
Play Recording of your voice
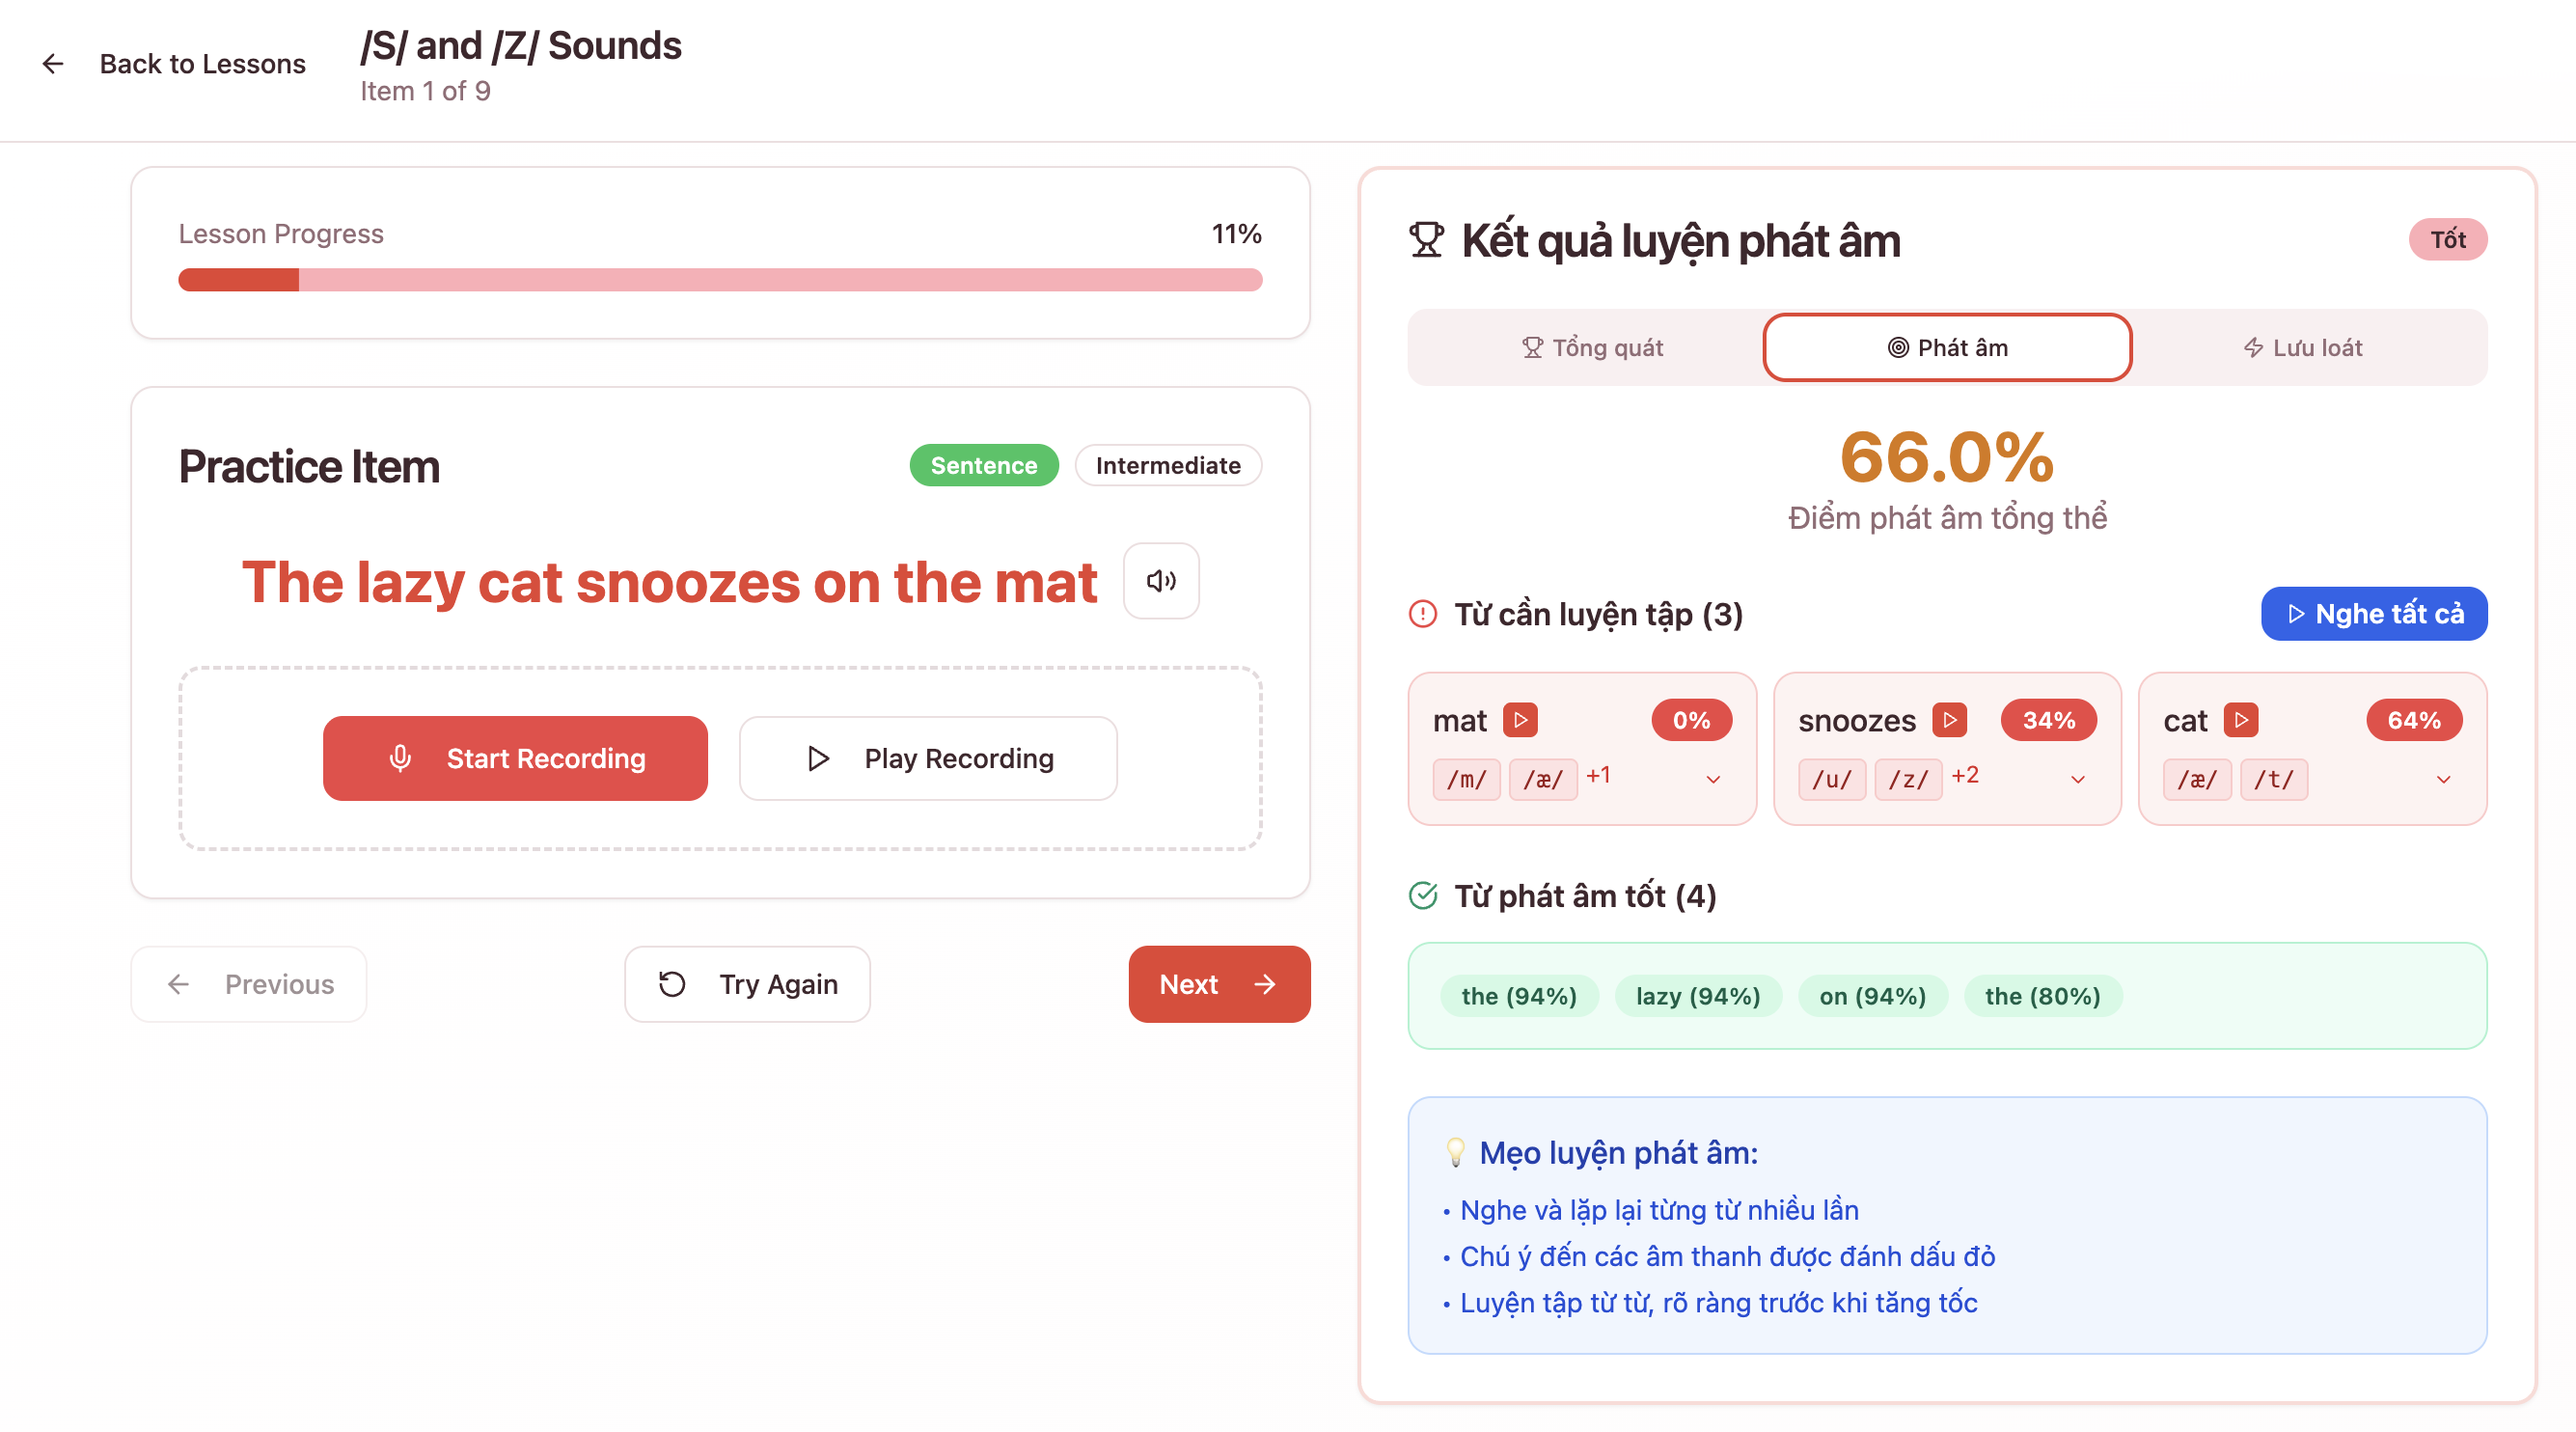point(928,758)
